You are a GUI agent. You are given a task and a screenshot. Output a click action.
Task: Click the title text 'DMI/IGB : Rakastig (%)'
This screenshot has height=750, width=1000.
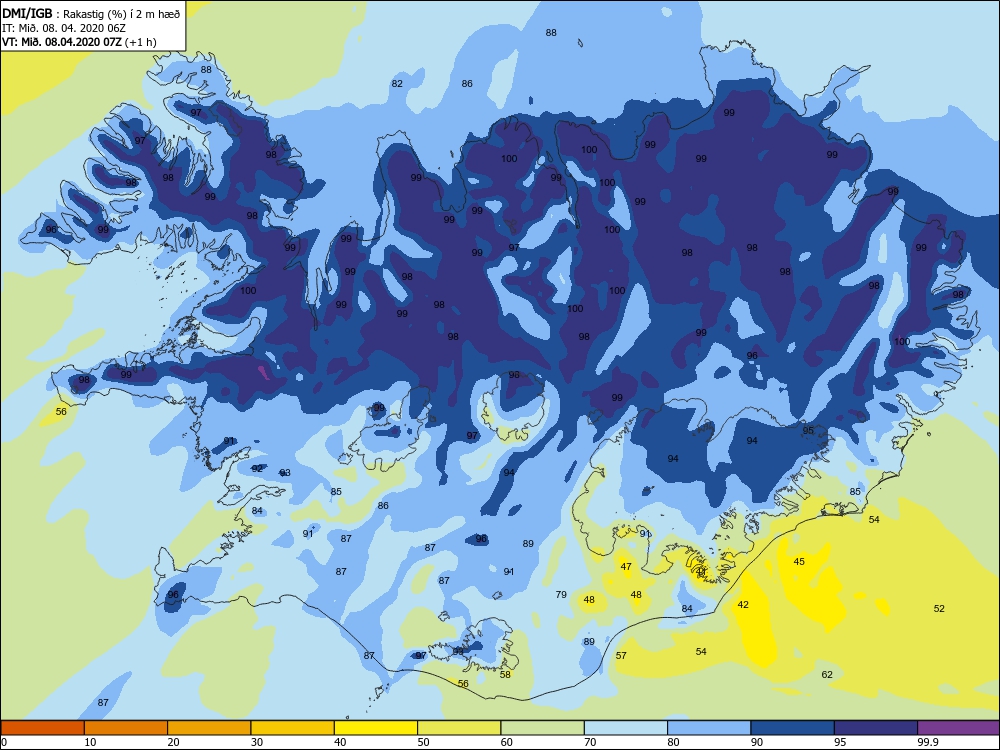[64, 13]
